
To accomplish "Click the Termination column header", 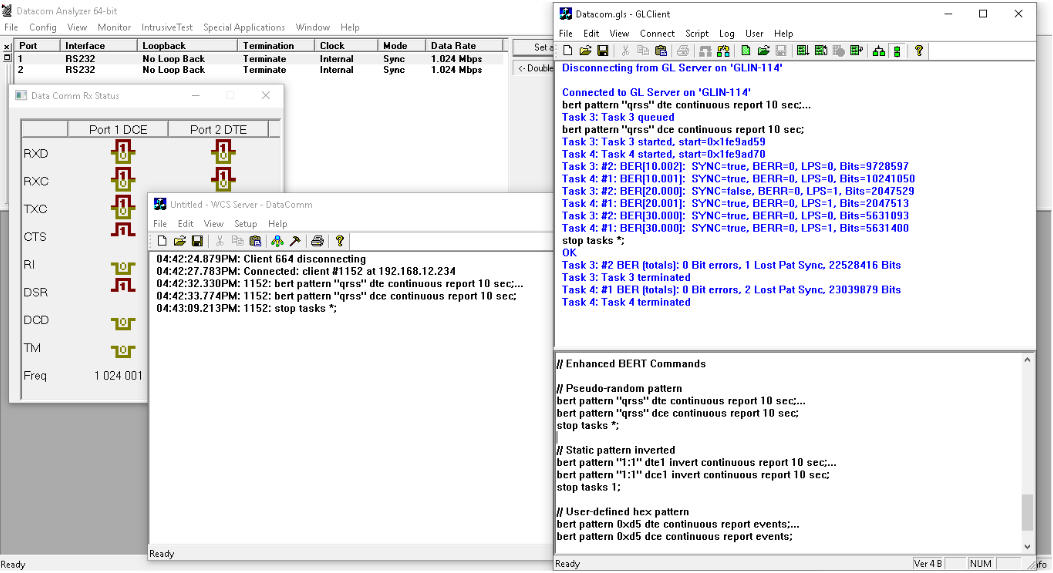I will coord(275,46).
